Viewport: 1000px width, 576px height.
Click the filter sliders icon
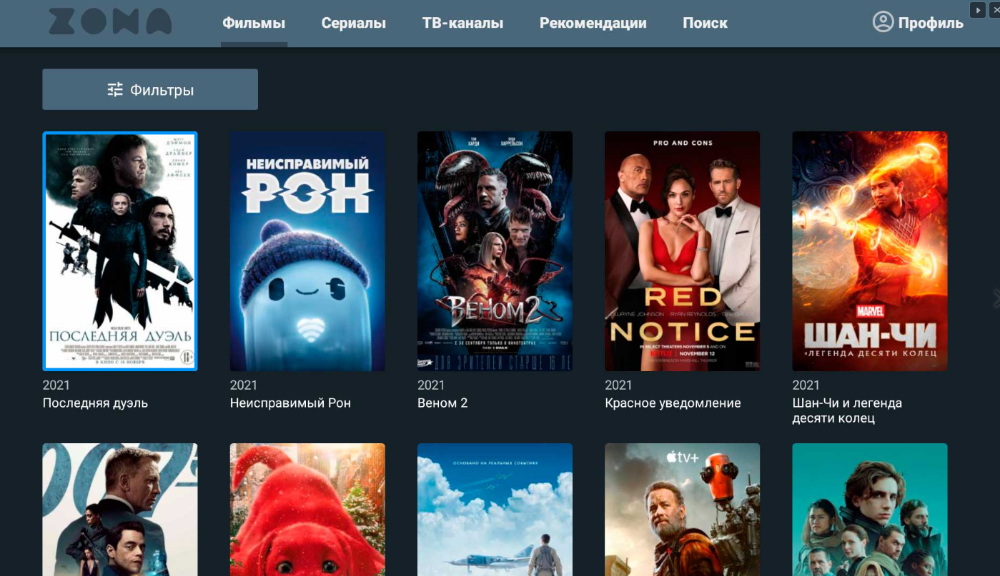115,90
